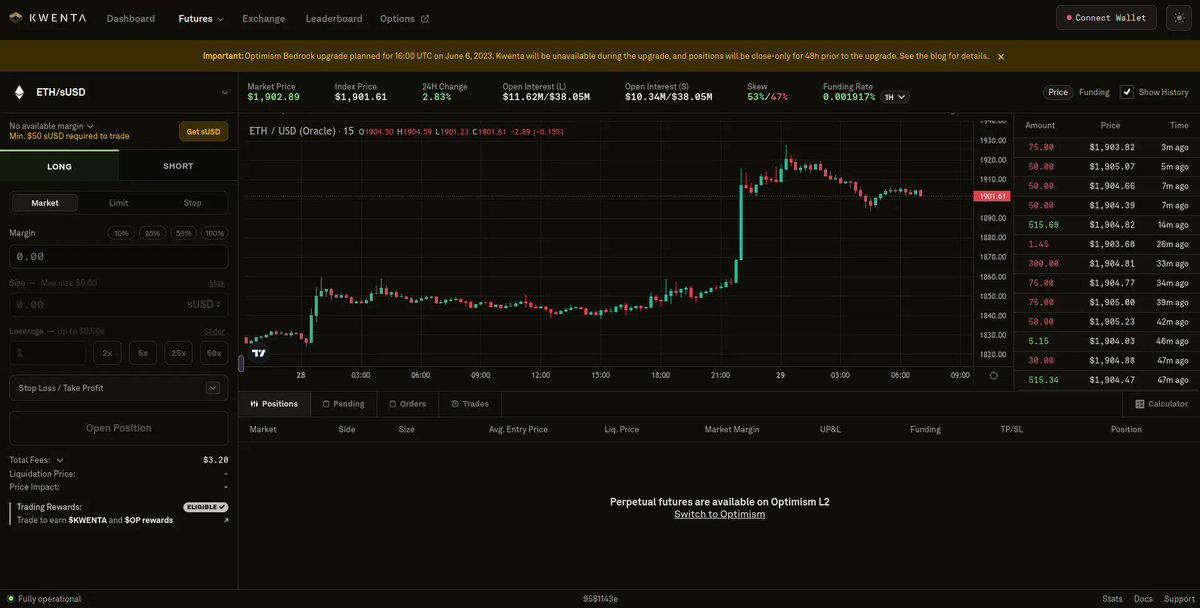Dismiss the Bedrock upgrade banner

[x=1001, y=57]
